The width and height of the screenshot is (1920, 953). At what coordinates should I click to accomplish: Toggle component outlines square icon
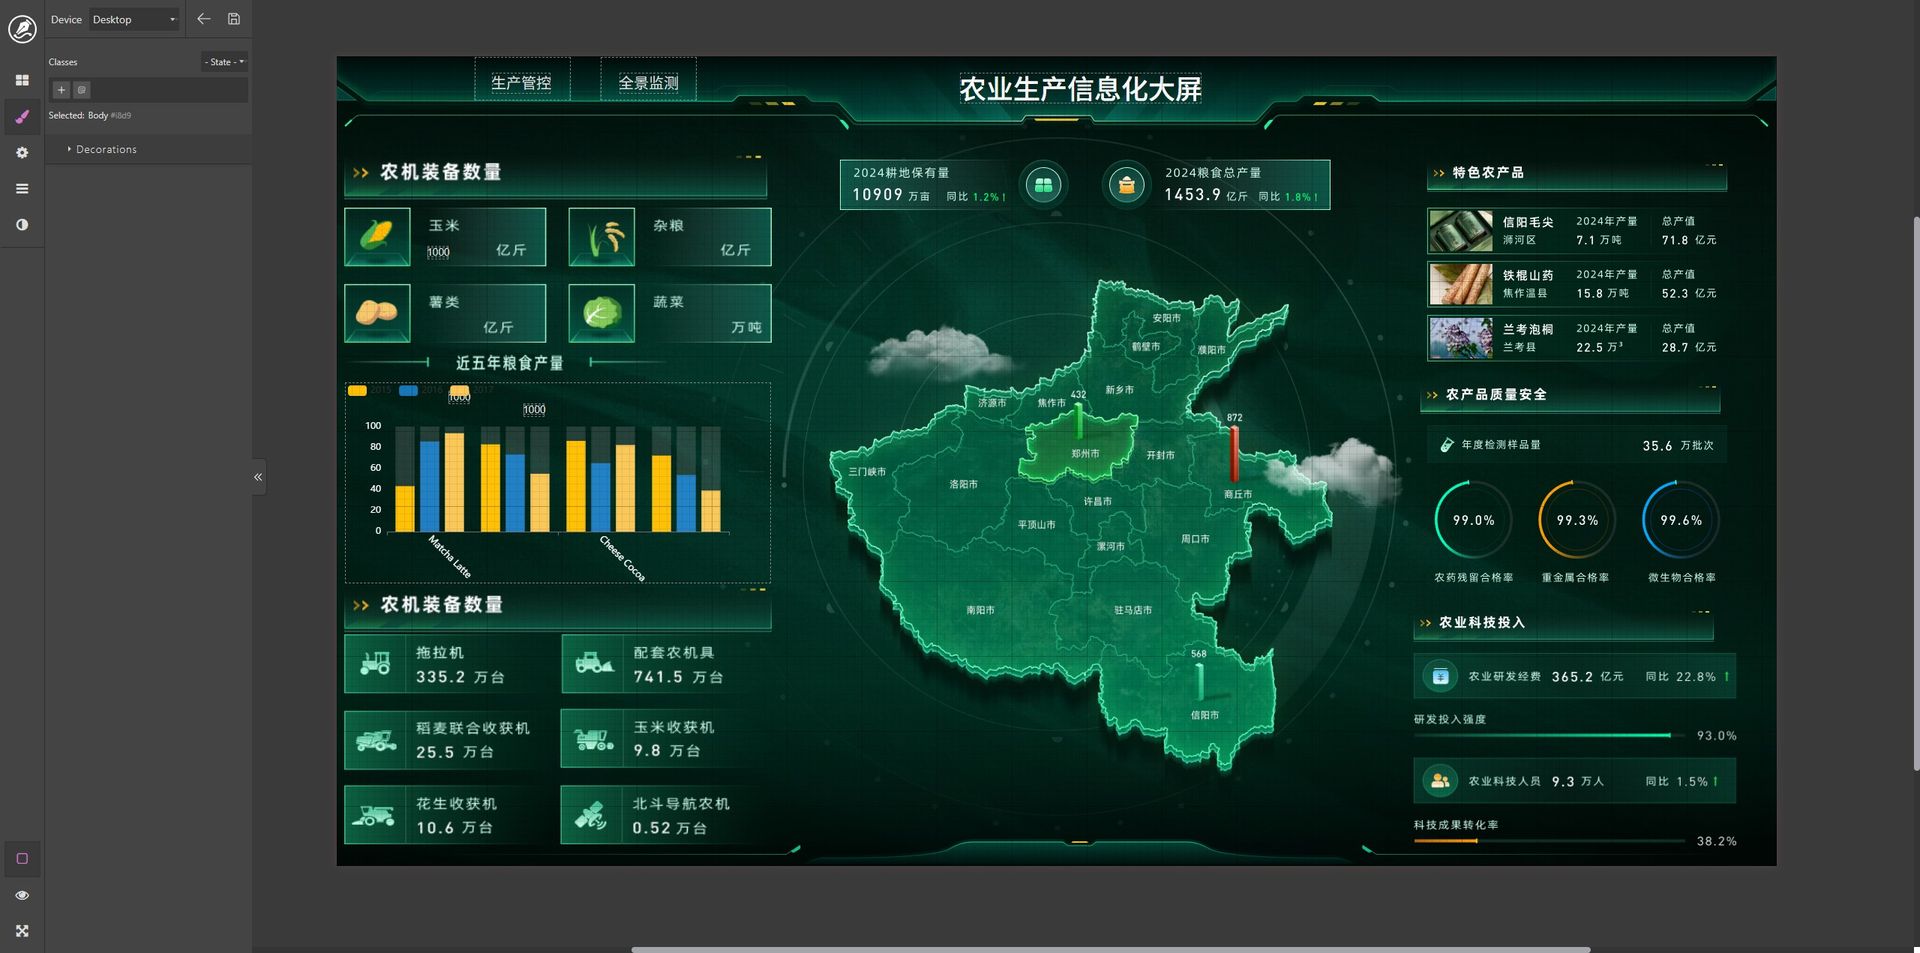[22, 859]
